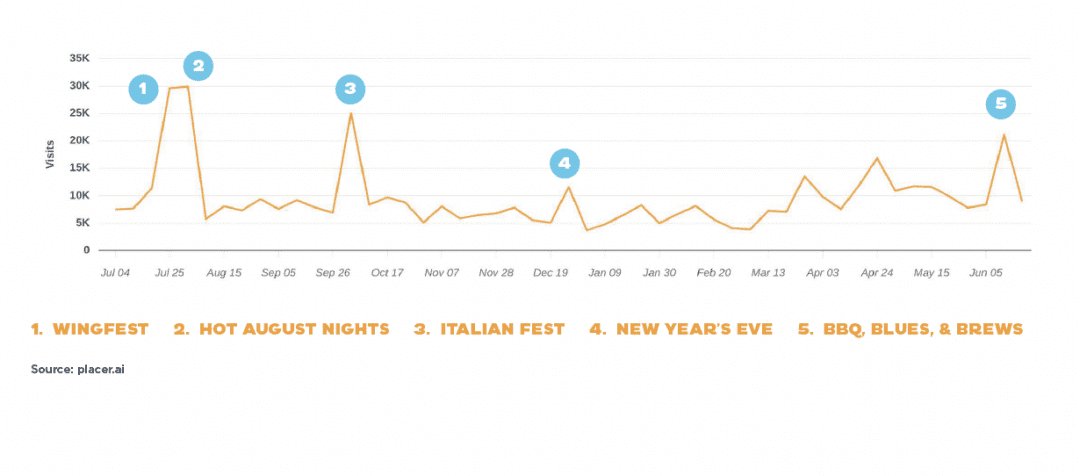Screen dimensions: 1080x476
Task: Click the Italian Fest legend label
Action: tap(489, 329)
